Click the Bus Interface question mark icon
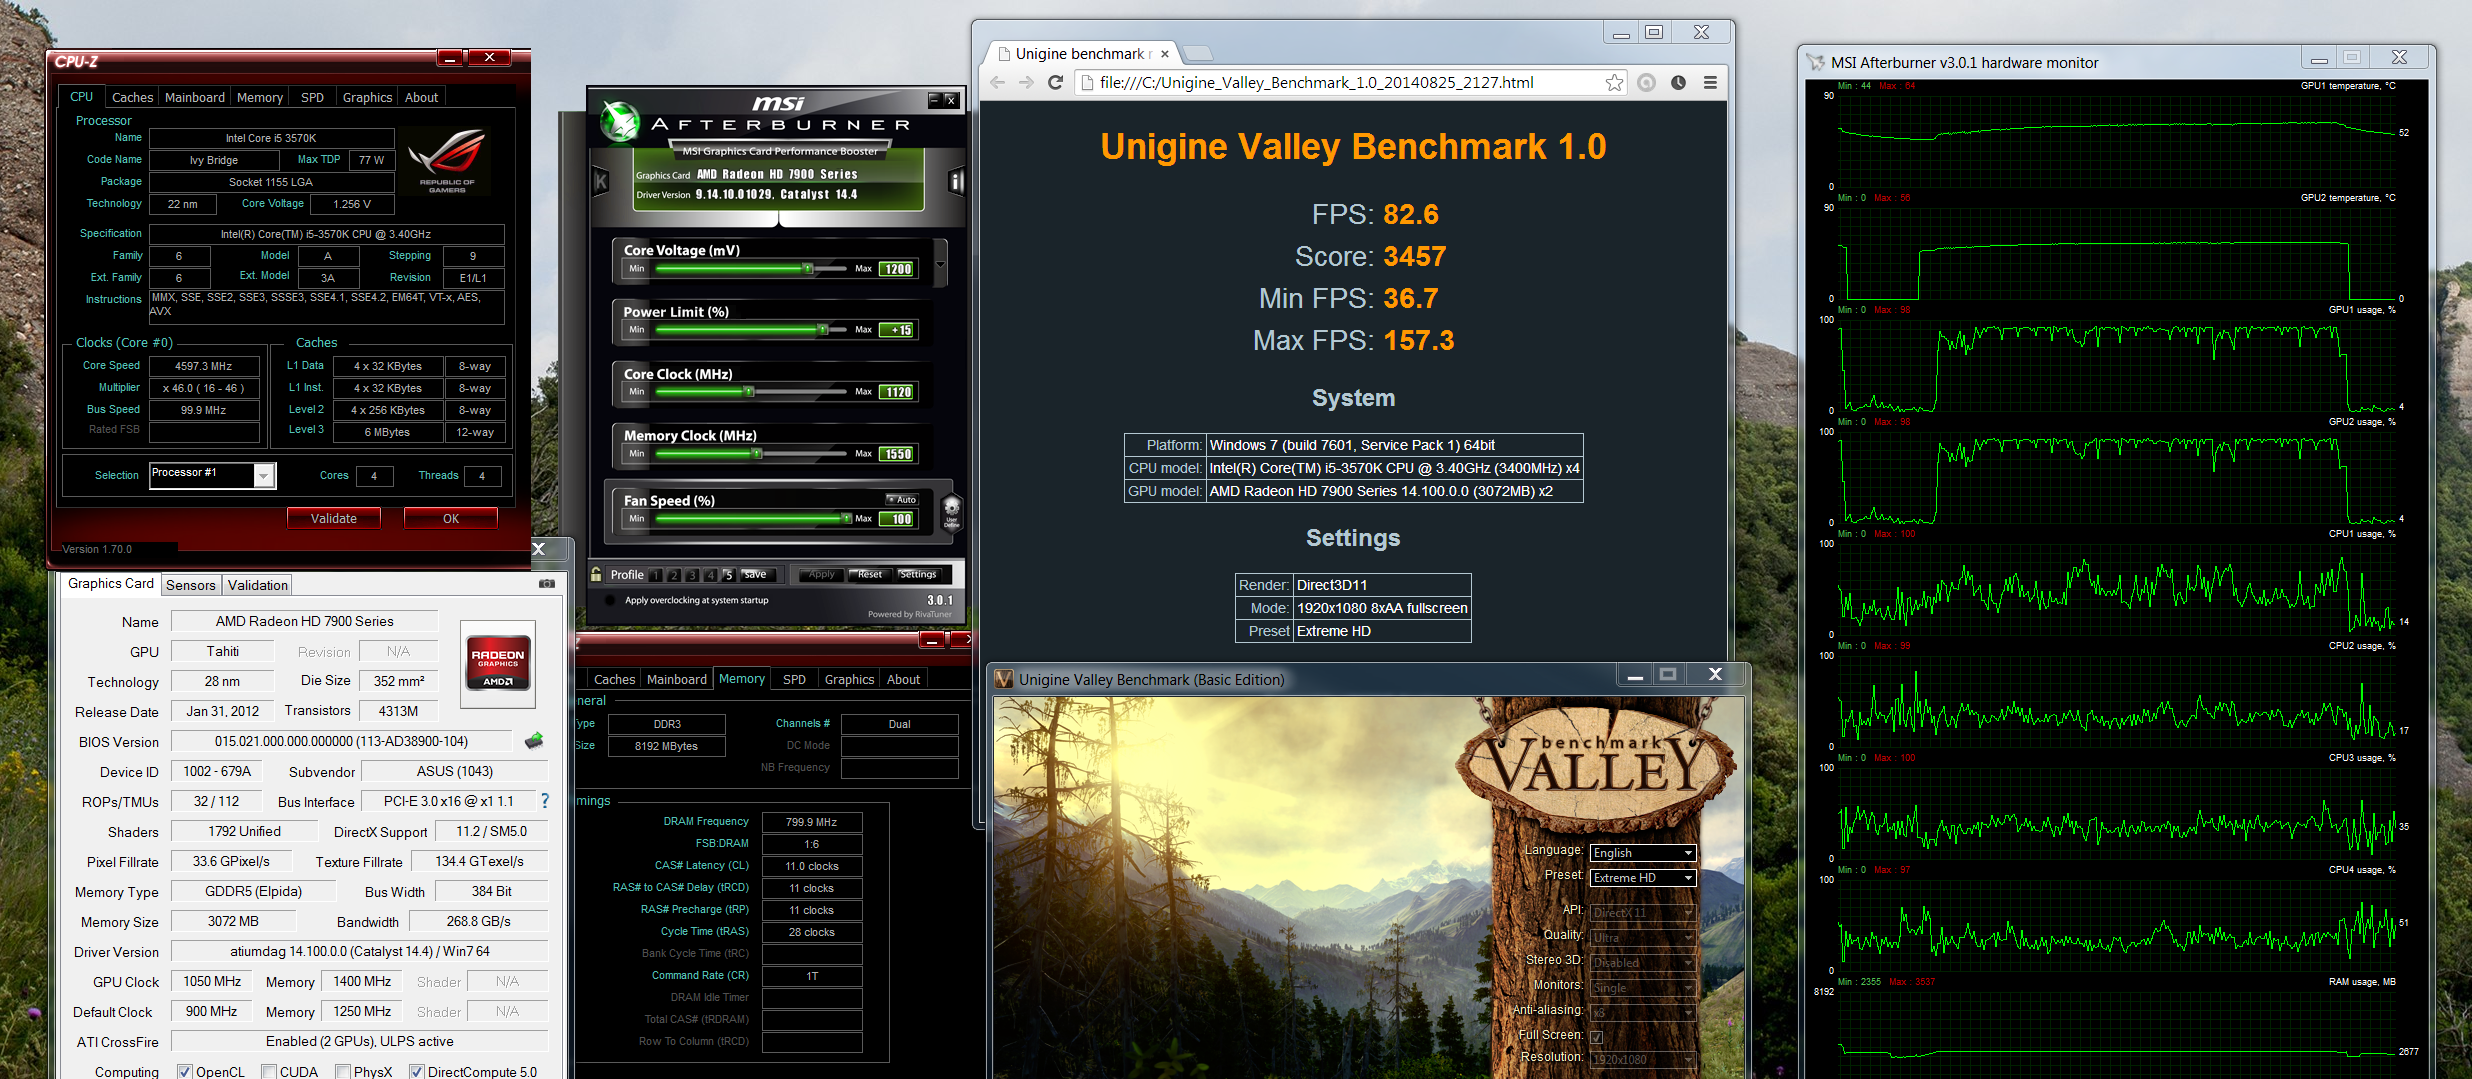2472x1079 pixels. [545, 801]
